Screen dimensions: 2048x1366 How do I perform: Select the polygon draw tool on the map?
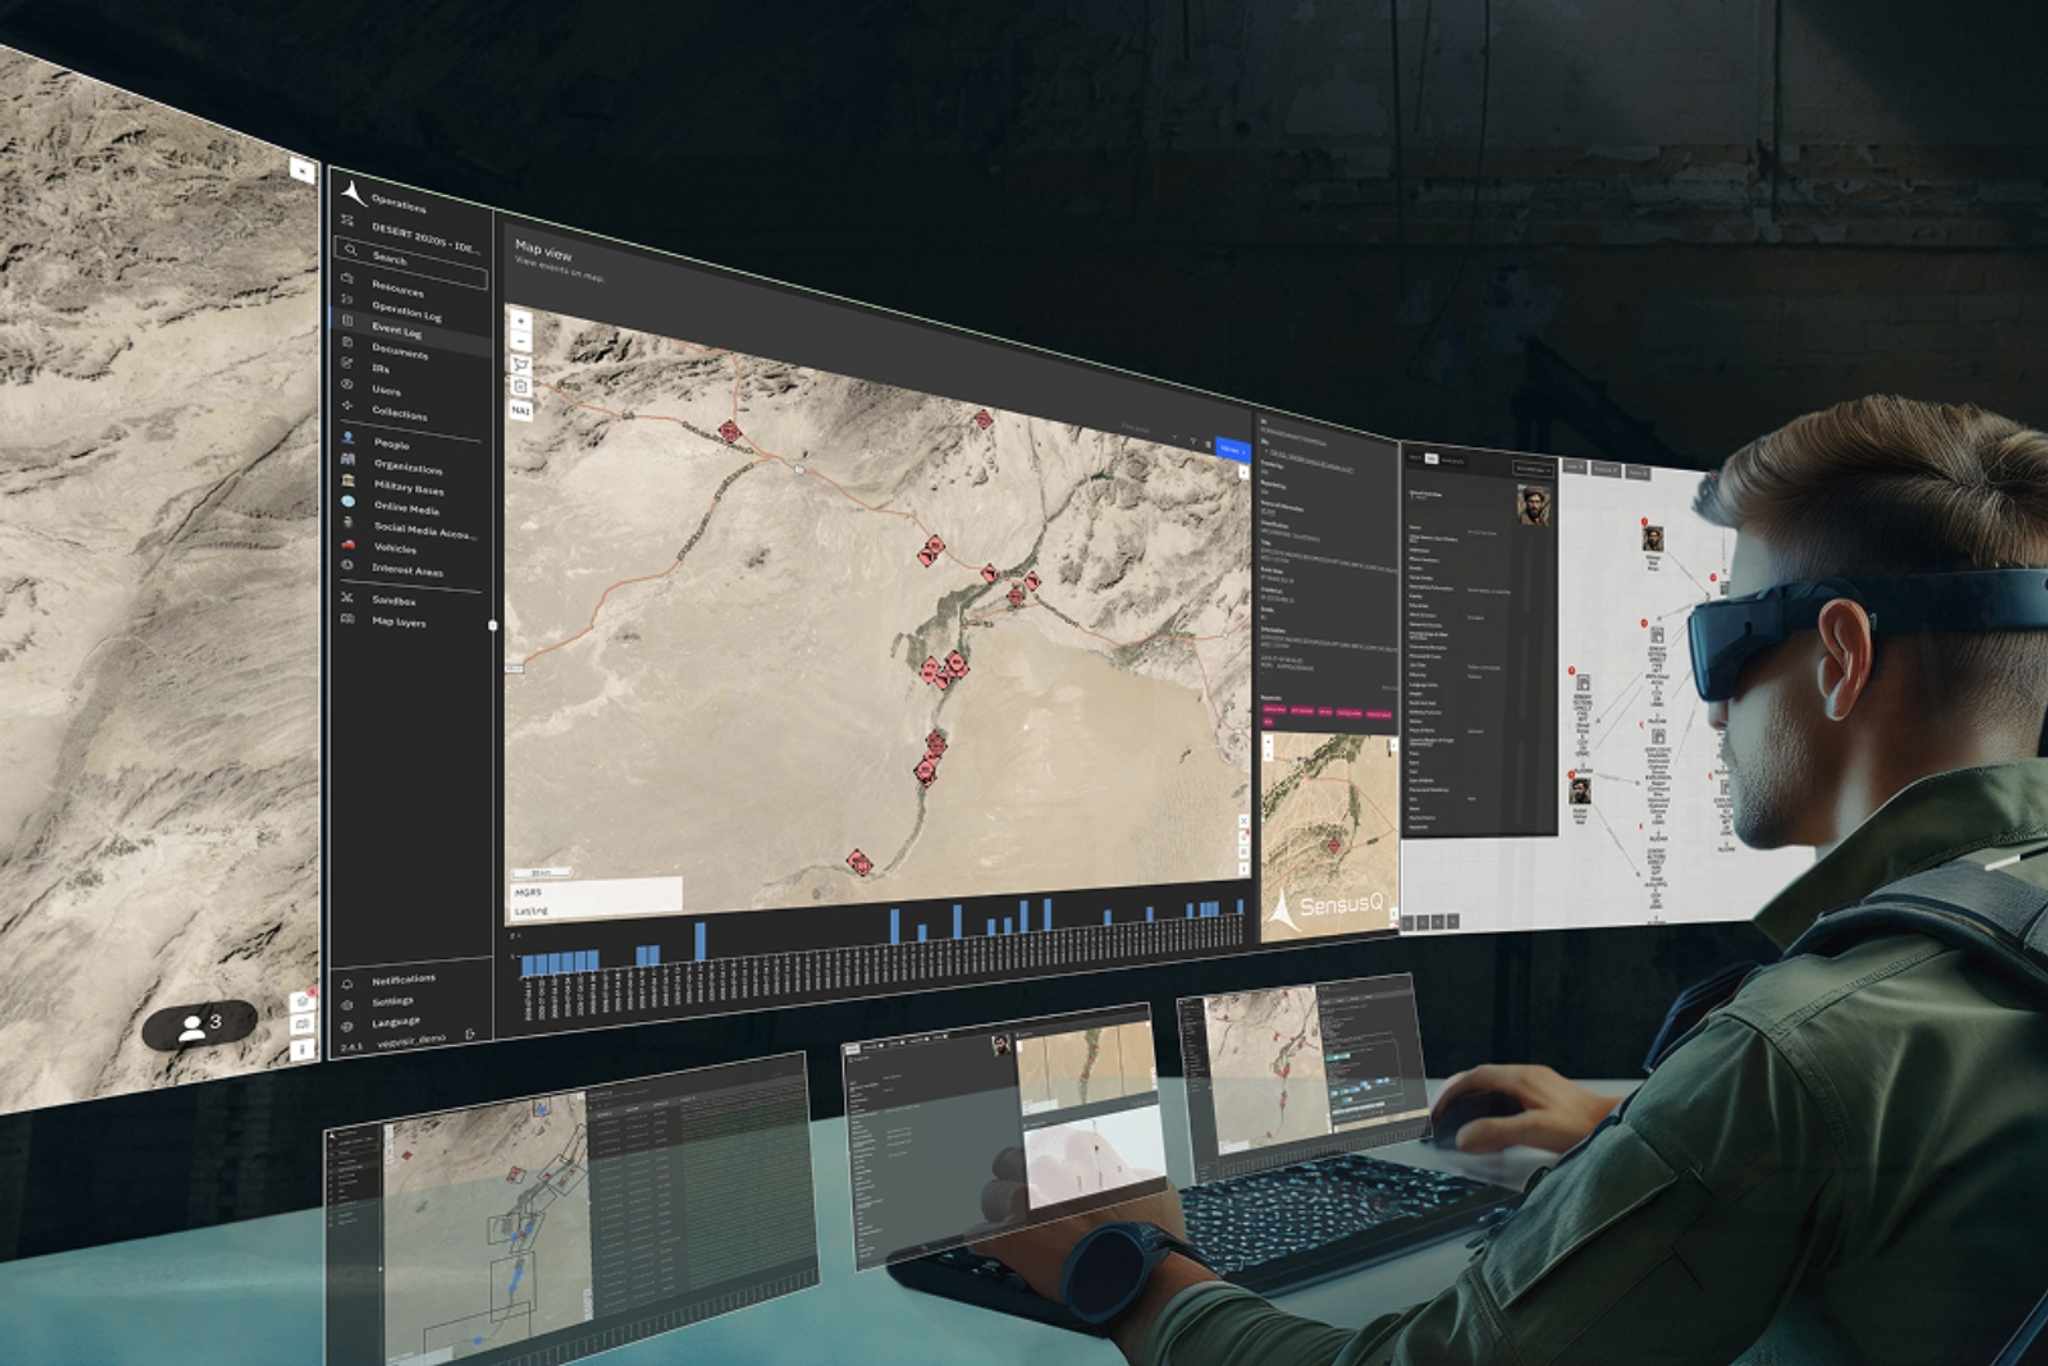(521, 364)
